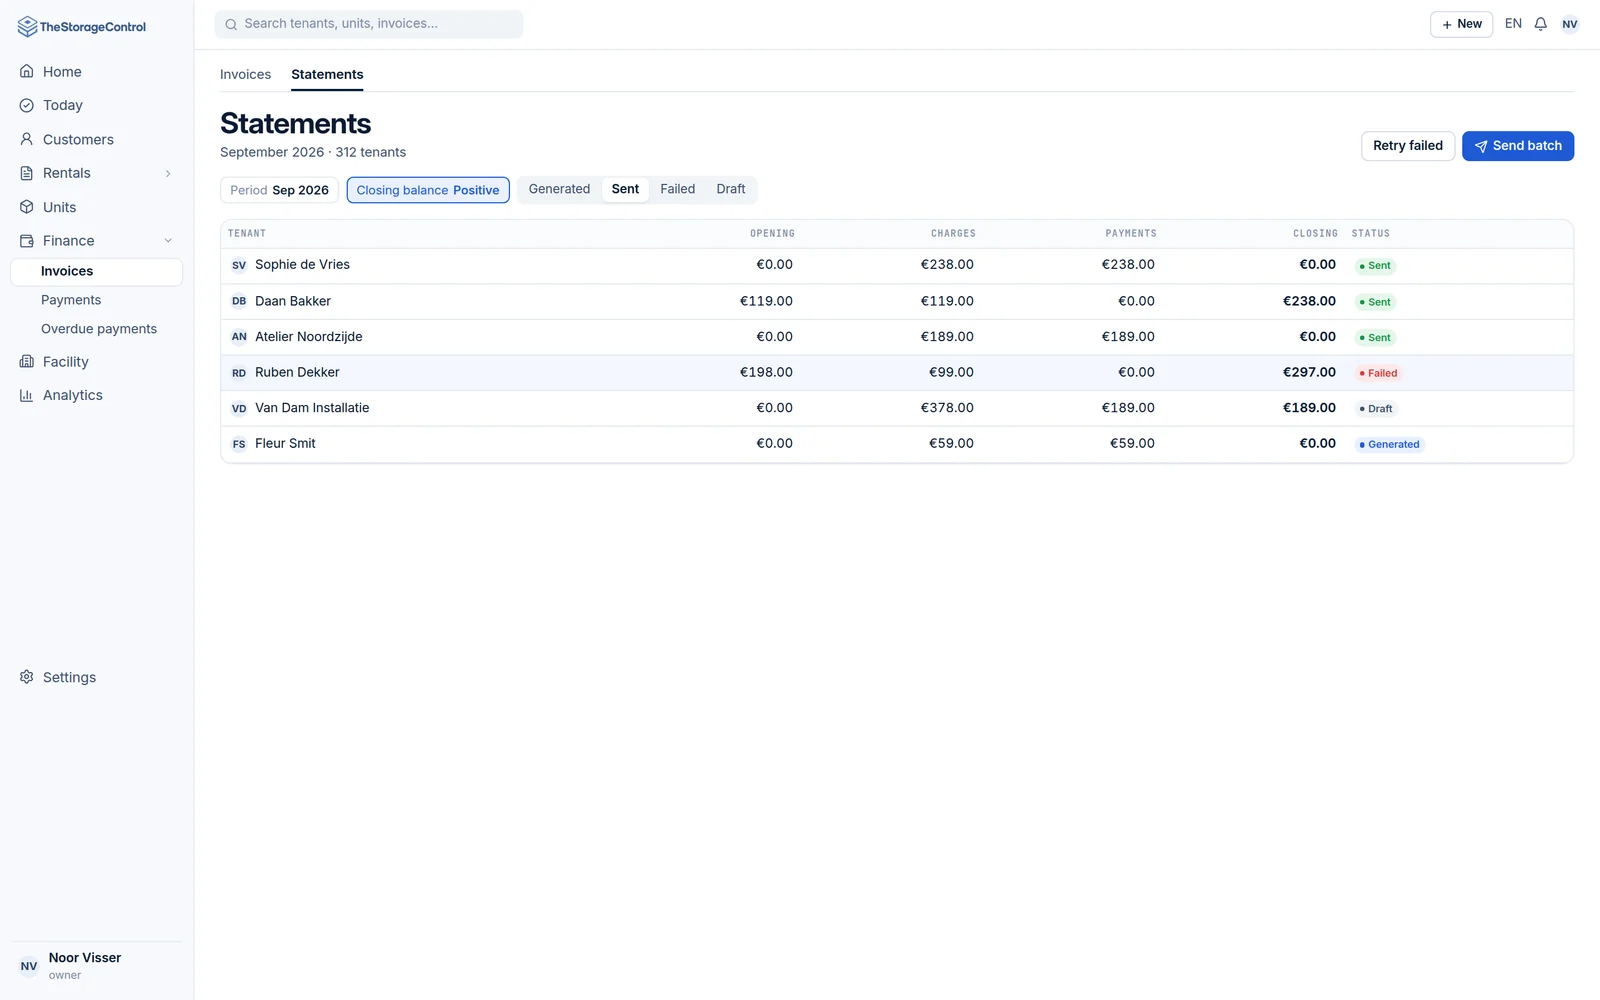The height and width of the screenshot is (1000, 1600).
Task: Filter statements by Draft status
Action: (731, 189)
